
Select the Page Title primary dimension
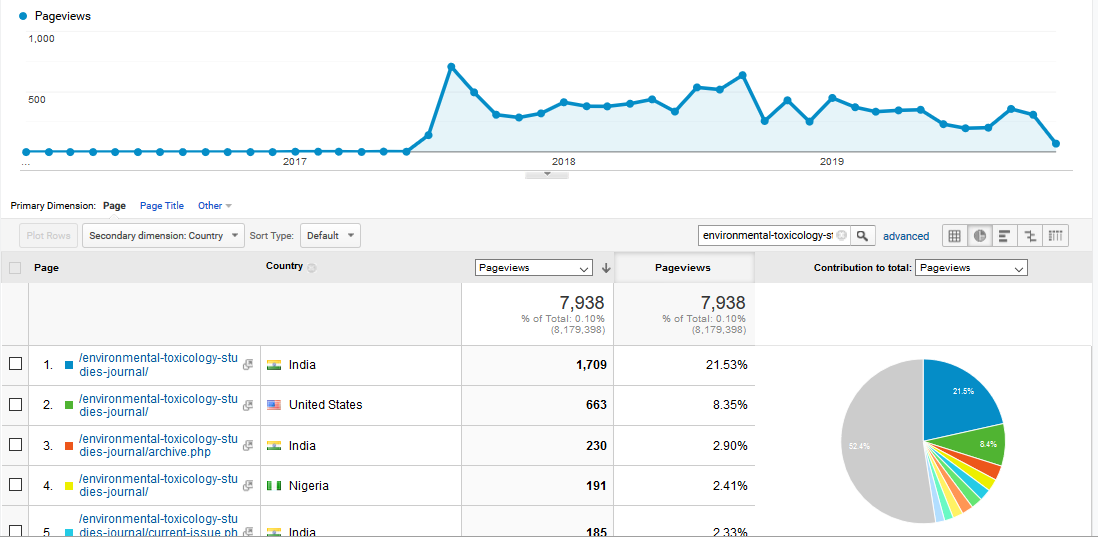[x=161, y=206]
